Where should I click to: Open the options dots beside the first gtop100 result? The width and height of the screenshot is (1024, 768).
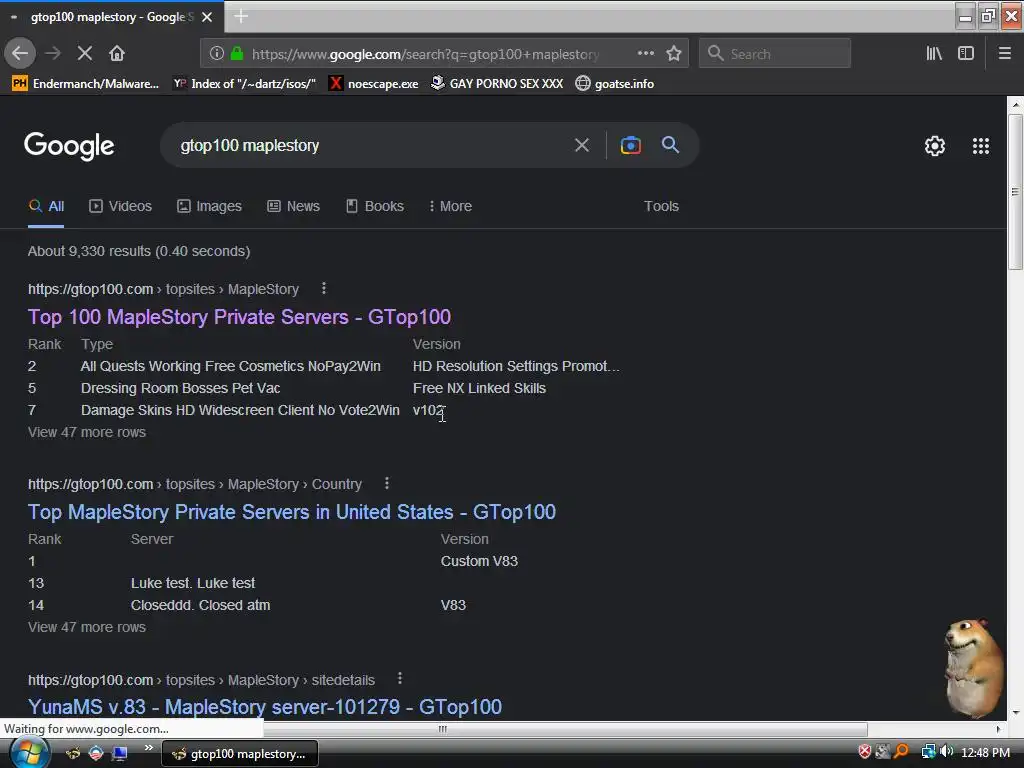coord(324,288)
